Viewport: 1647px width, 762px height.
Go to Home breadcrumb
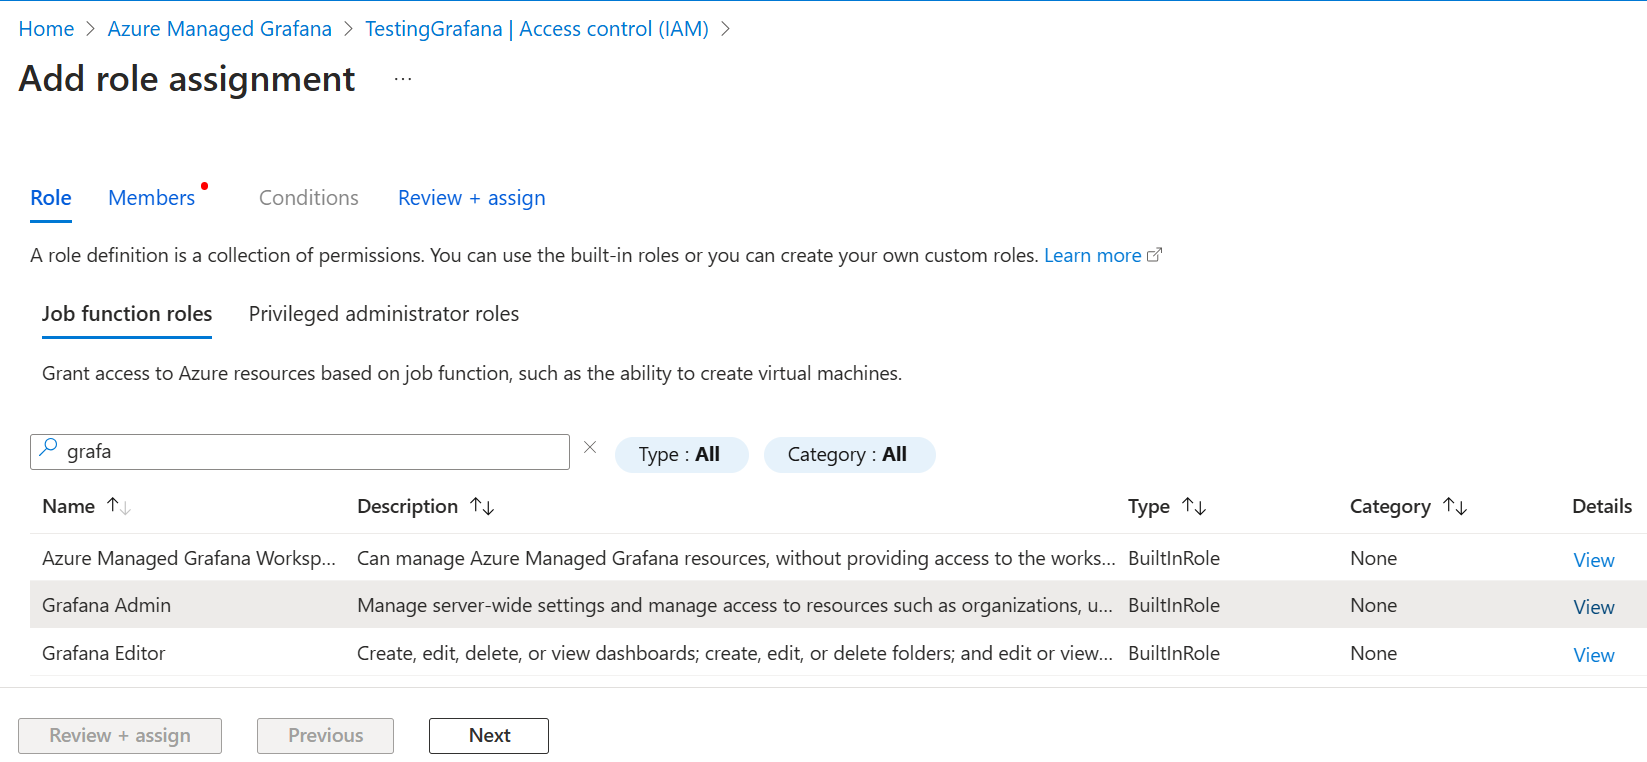[x=46, y=29]
